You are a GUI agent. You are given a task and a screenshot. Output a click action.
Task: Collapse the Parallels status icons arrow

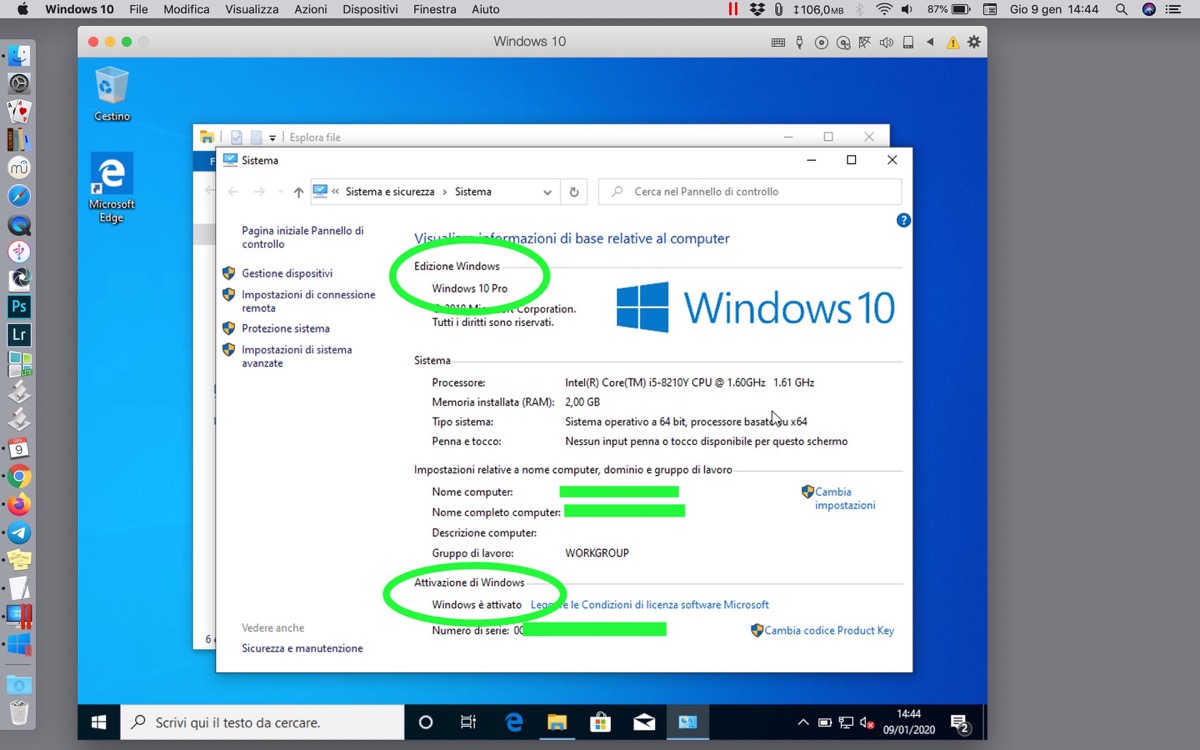(930, 42)
